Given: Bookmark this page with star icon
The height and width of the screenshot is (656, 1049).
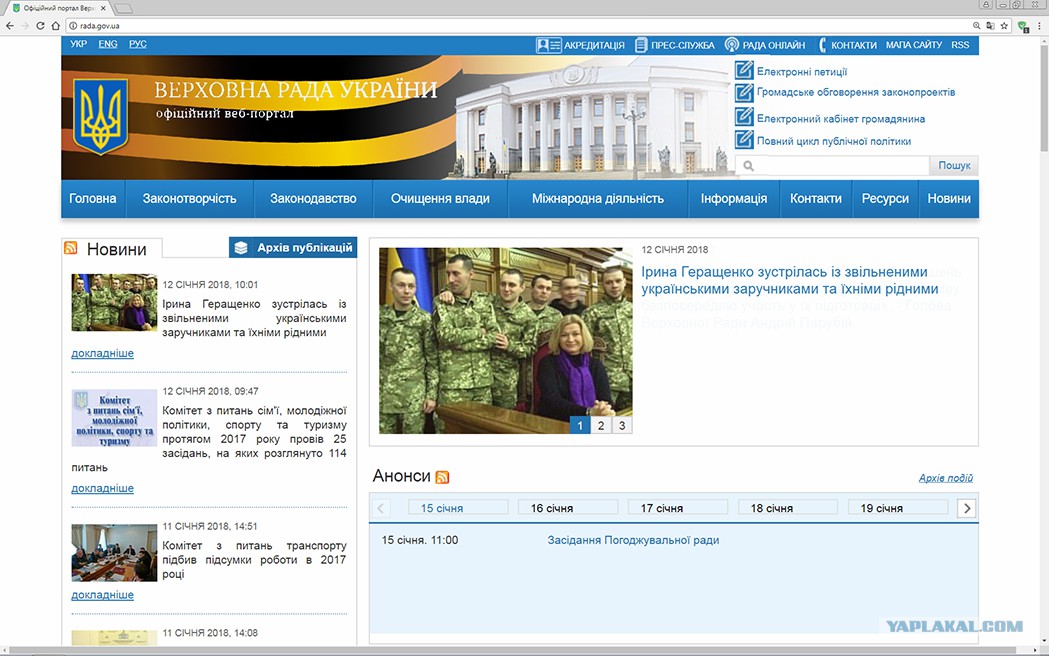Looking at the screenshot, I should [1004, 25].
